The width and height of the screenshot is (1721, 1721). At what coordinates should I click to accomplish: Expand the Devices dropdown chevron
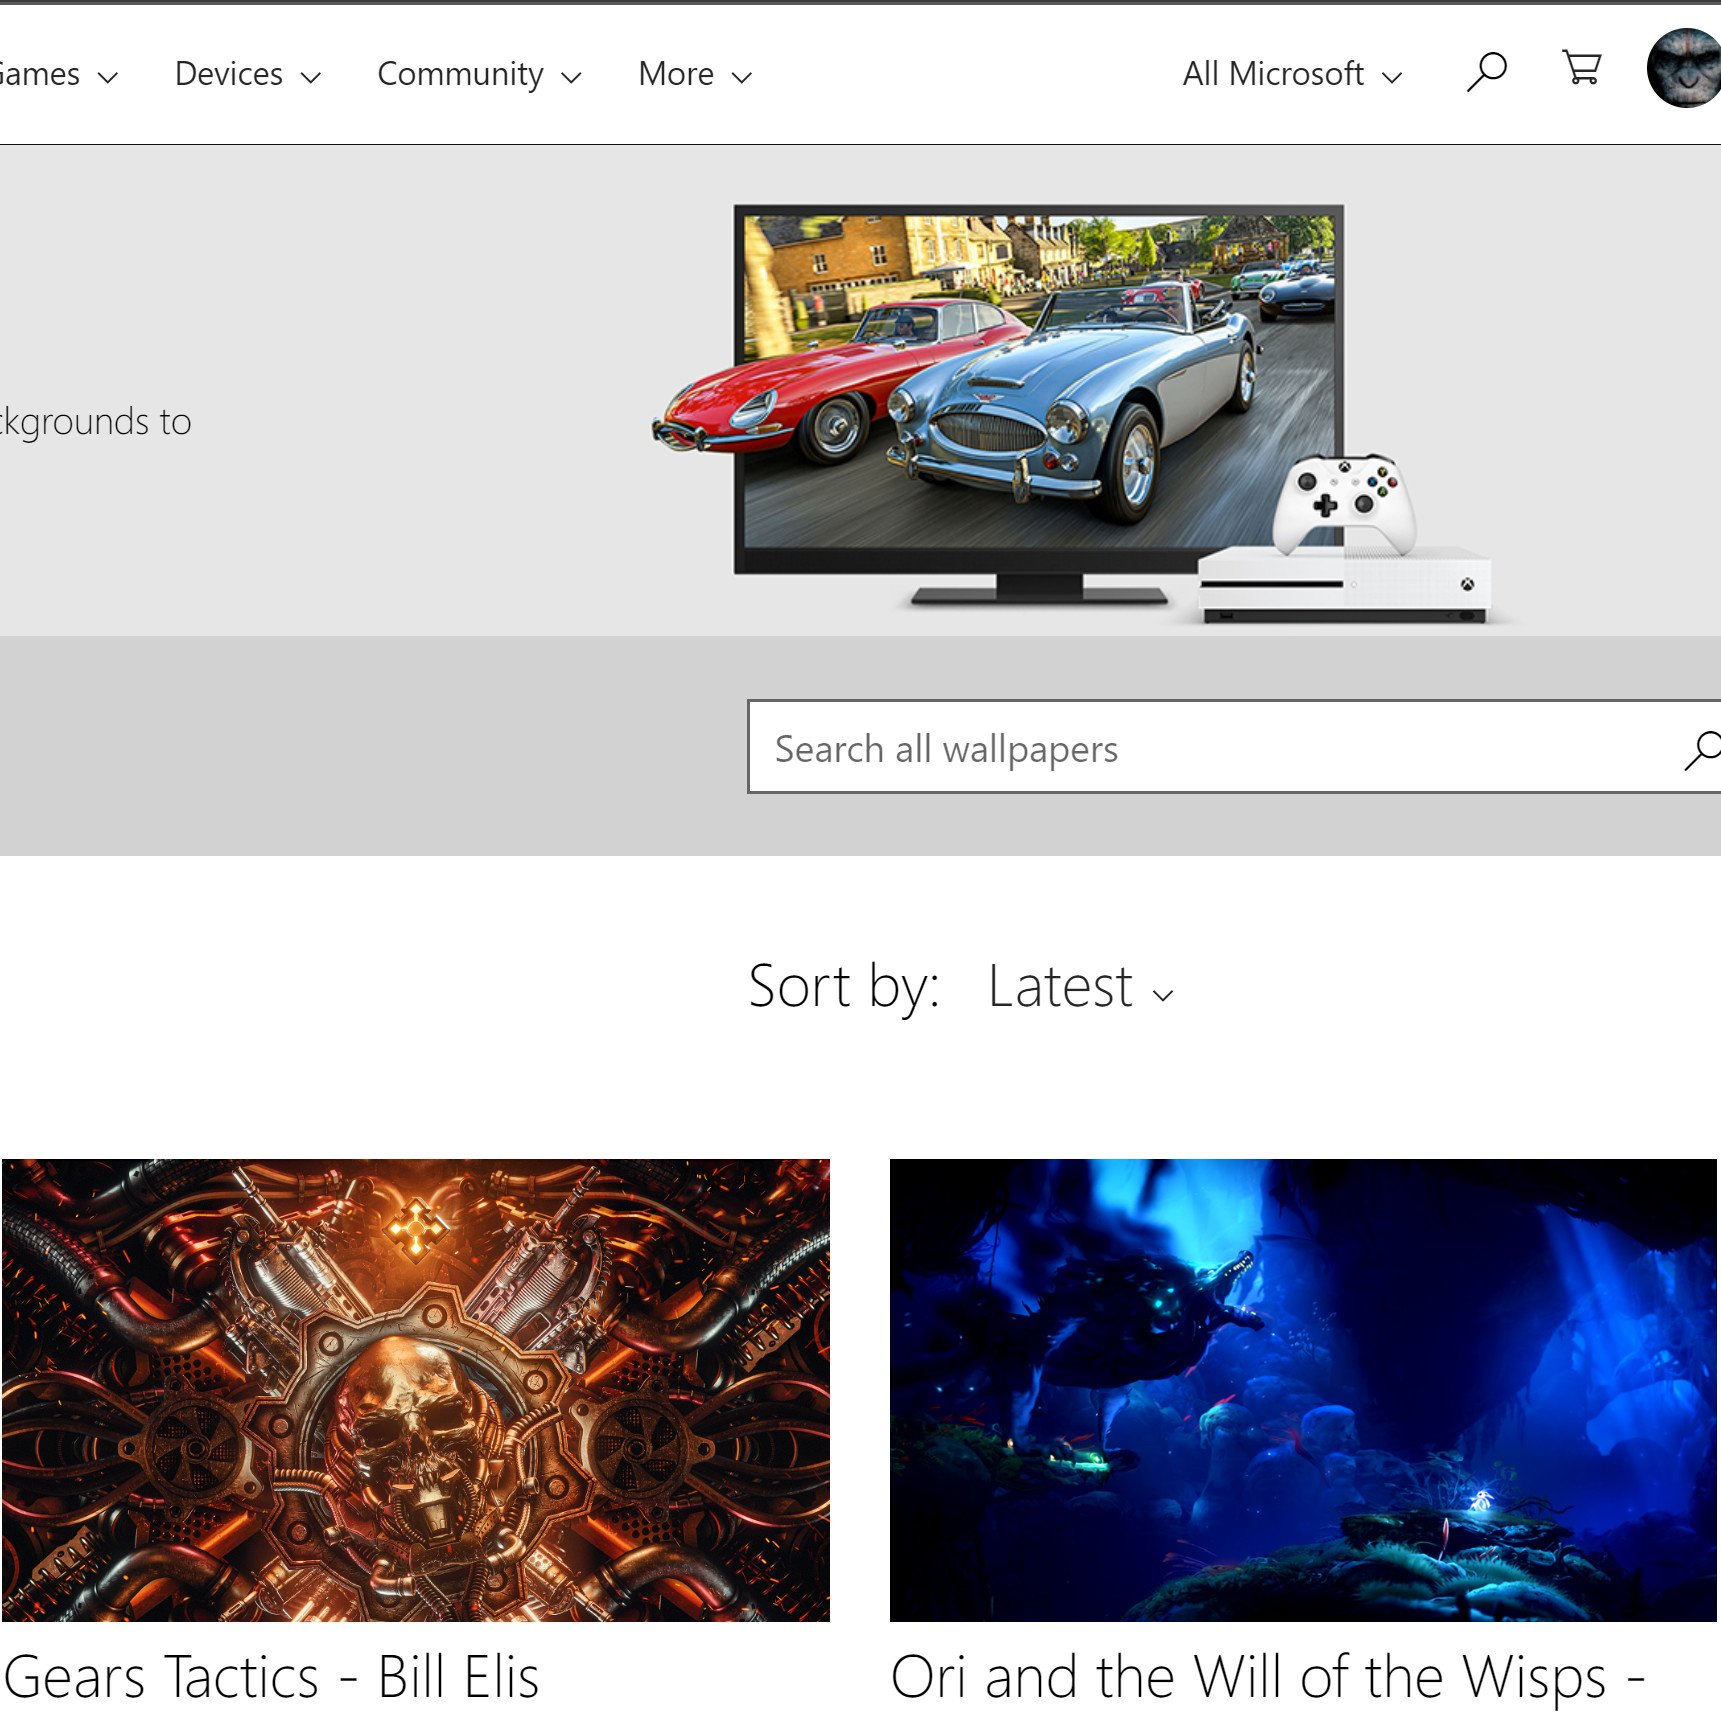pyautogui.click(x=311, y=76)
